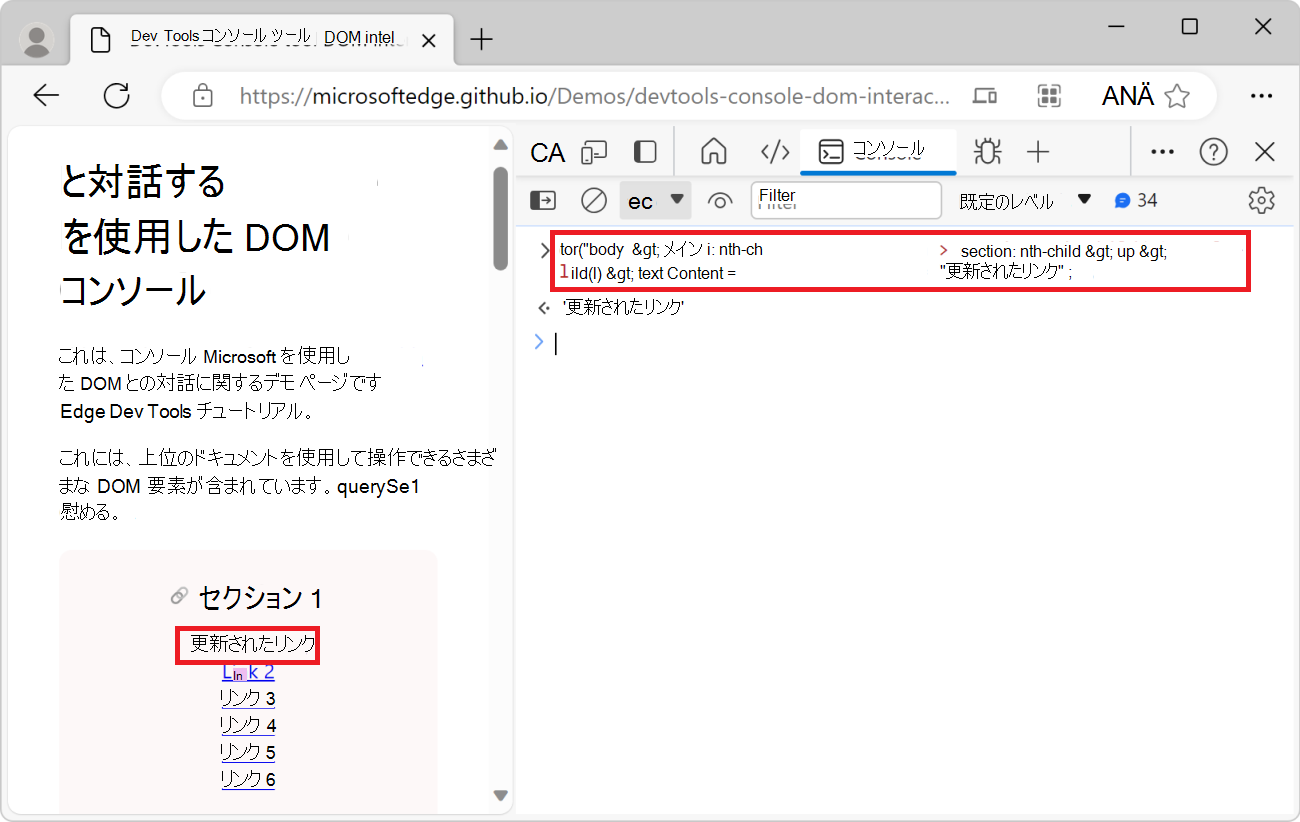
Task: Open the More Tools ellipsis menu in DevTools
Action: tap(1161, 152)
